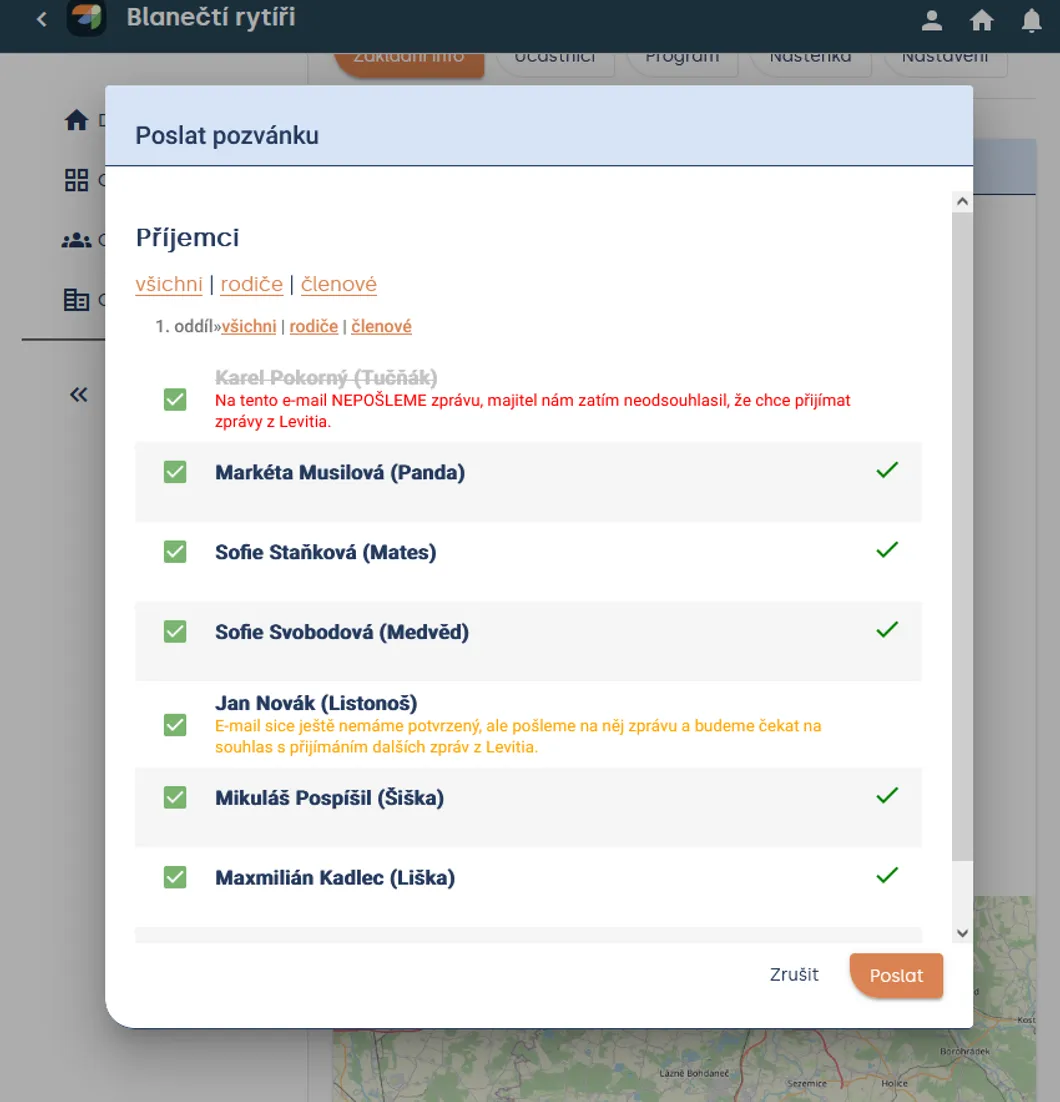Click scrollbar down arrow in dialog
The width and height of the screenshot is (1060, 1102).
962,933
